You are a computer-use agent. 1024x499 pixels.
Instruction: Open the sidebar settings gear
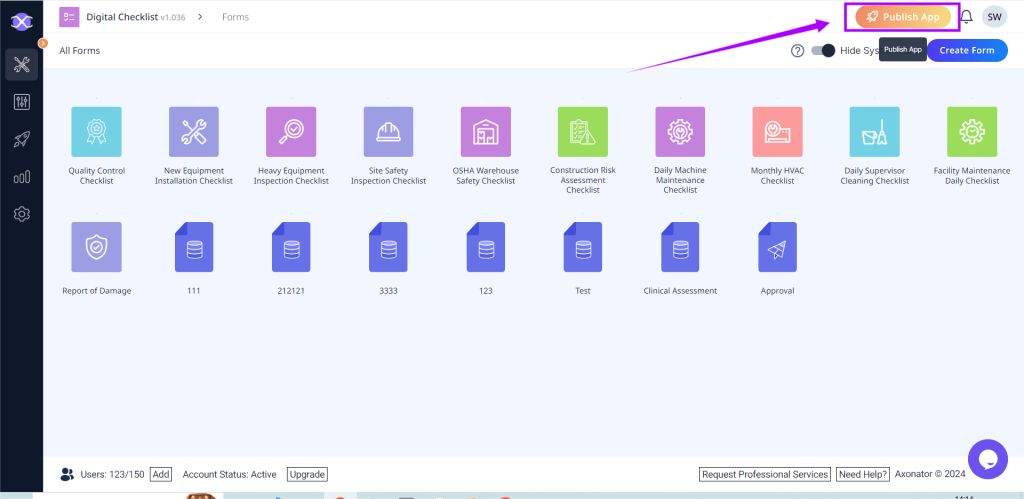[x=21, y=214]
